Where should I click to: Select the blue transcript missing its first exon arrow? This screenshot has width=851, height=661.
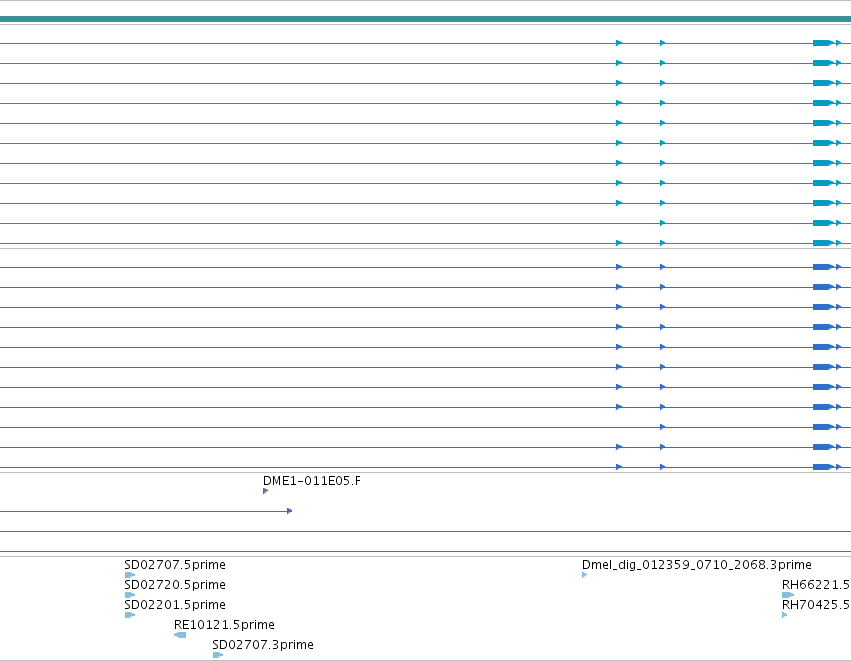coord(426,428)
